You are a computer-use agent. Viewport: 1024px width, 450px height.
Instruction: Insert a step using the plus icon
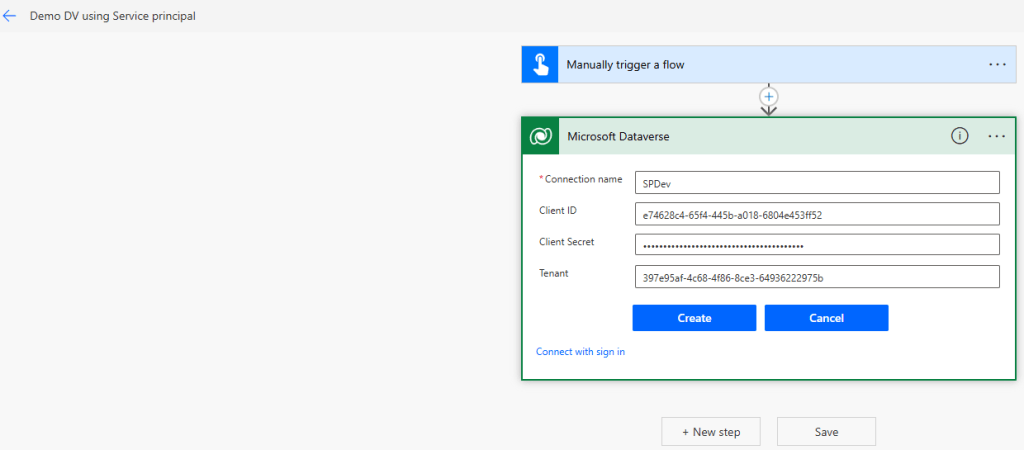coord(768,96)
